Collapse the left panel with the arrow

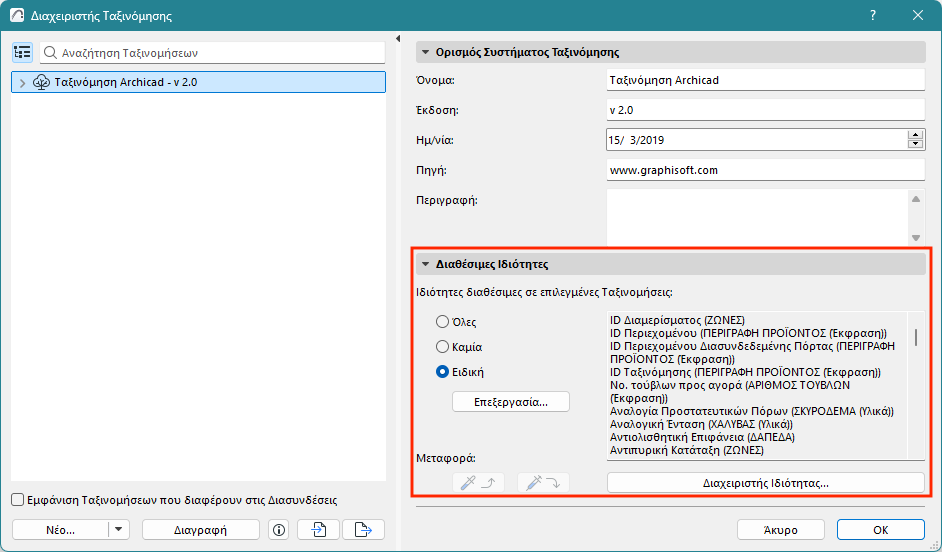coord(398,38)
